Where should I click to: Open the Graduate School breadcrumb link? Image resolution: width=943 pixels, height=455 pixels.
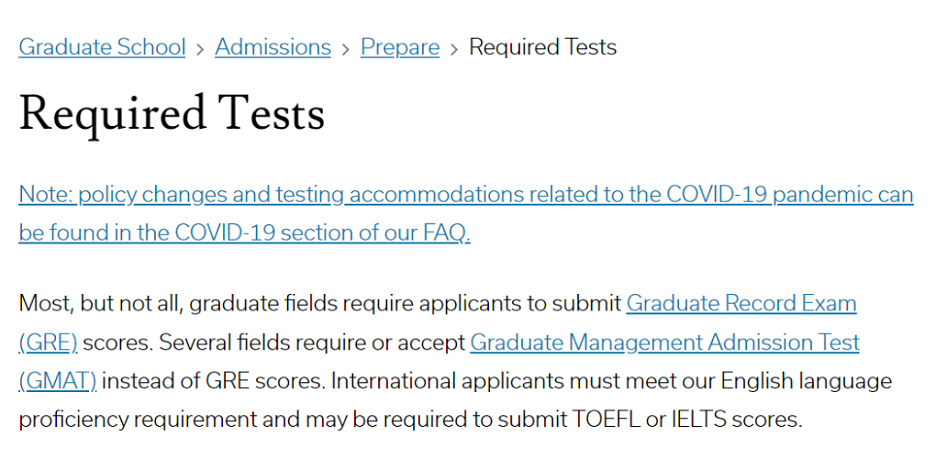tap(102, 47)
